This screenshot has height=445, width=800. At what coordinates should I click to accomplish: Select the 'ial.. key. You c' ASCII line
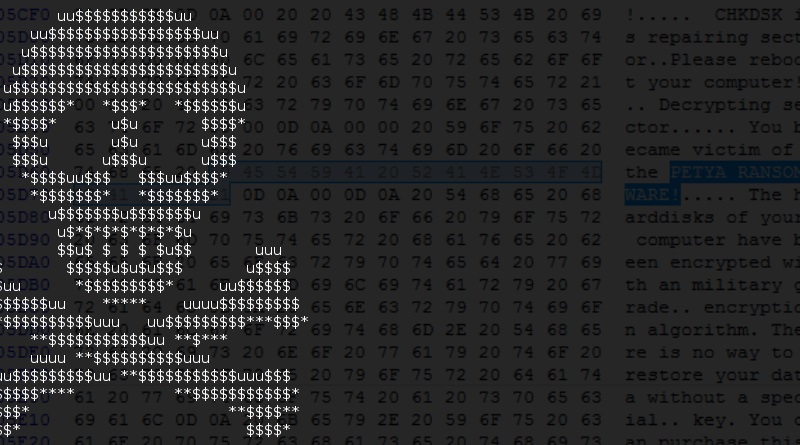pos(712,419)
